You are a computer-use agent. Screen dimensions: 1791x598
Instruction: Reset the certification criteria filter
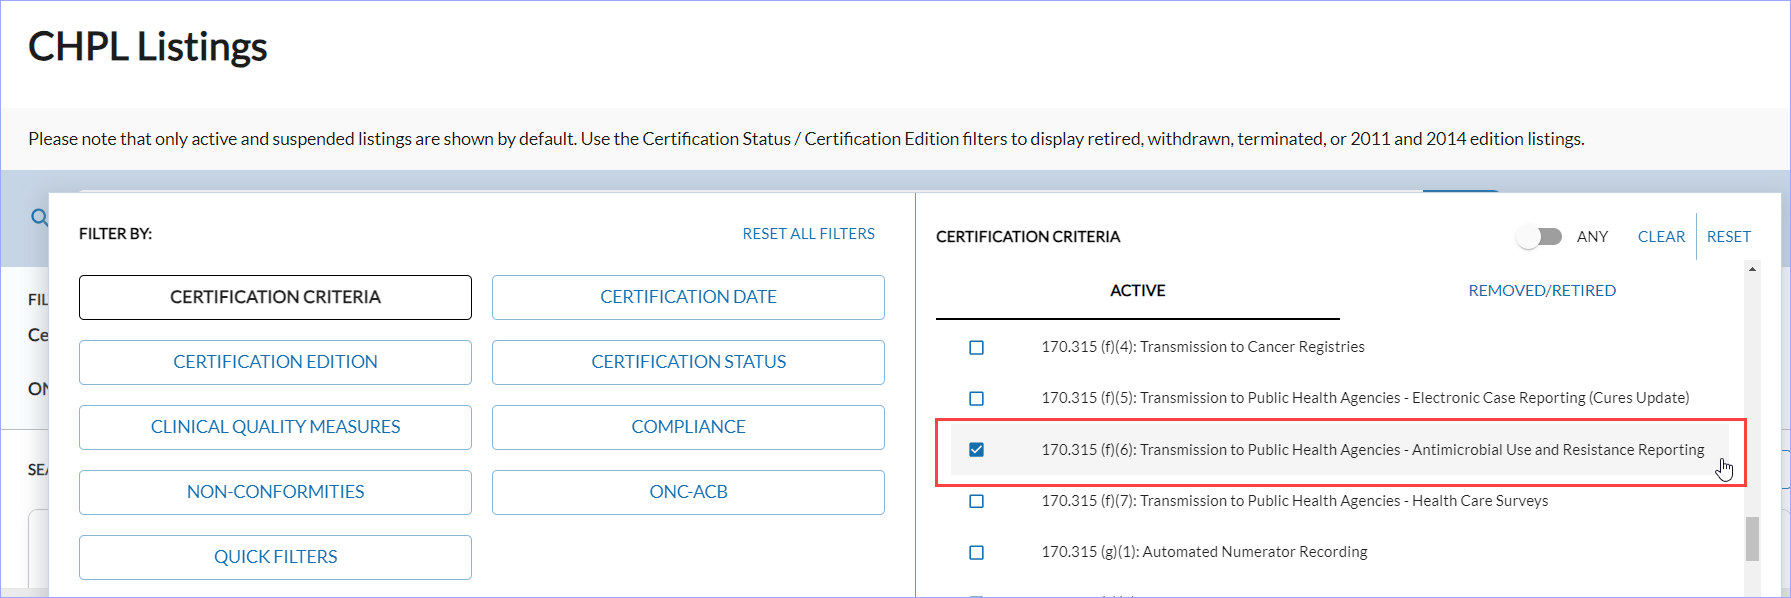coord(1728,237)
